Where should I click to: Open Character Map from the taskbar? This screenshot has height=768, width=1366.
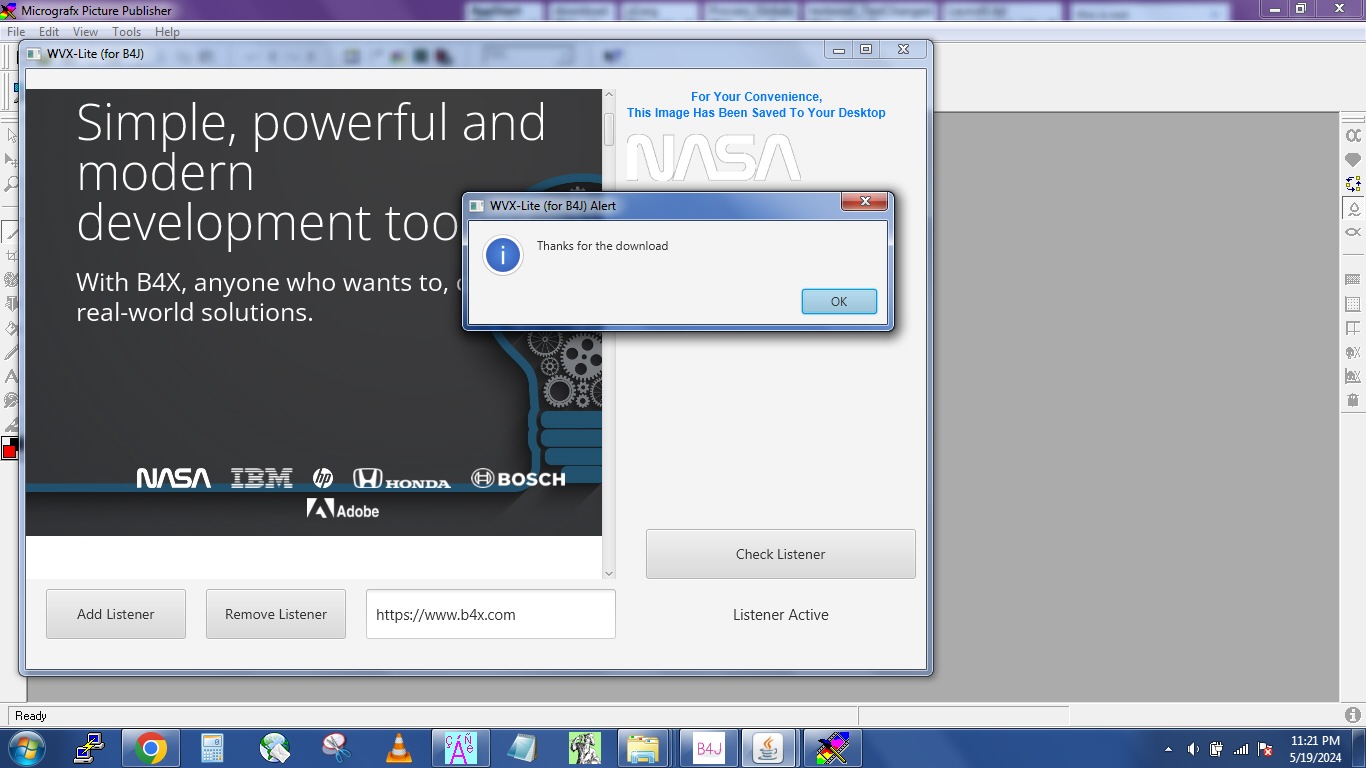tap(460, 748)
